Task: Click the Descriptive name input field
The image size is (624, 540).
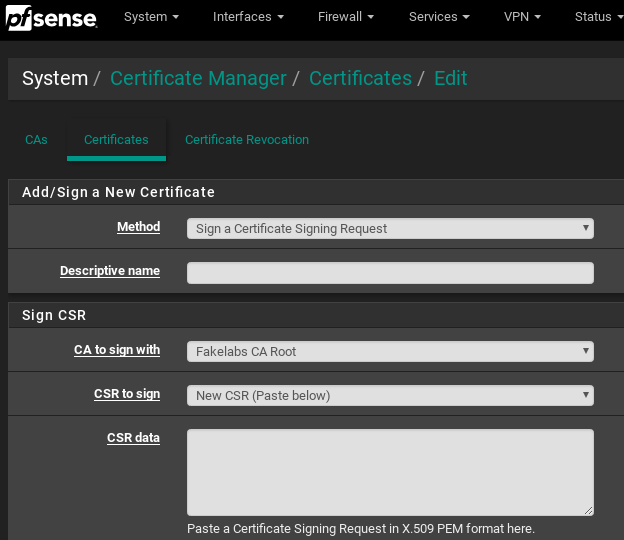Action: pyautogui.click(x=390, y=272)
